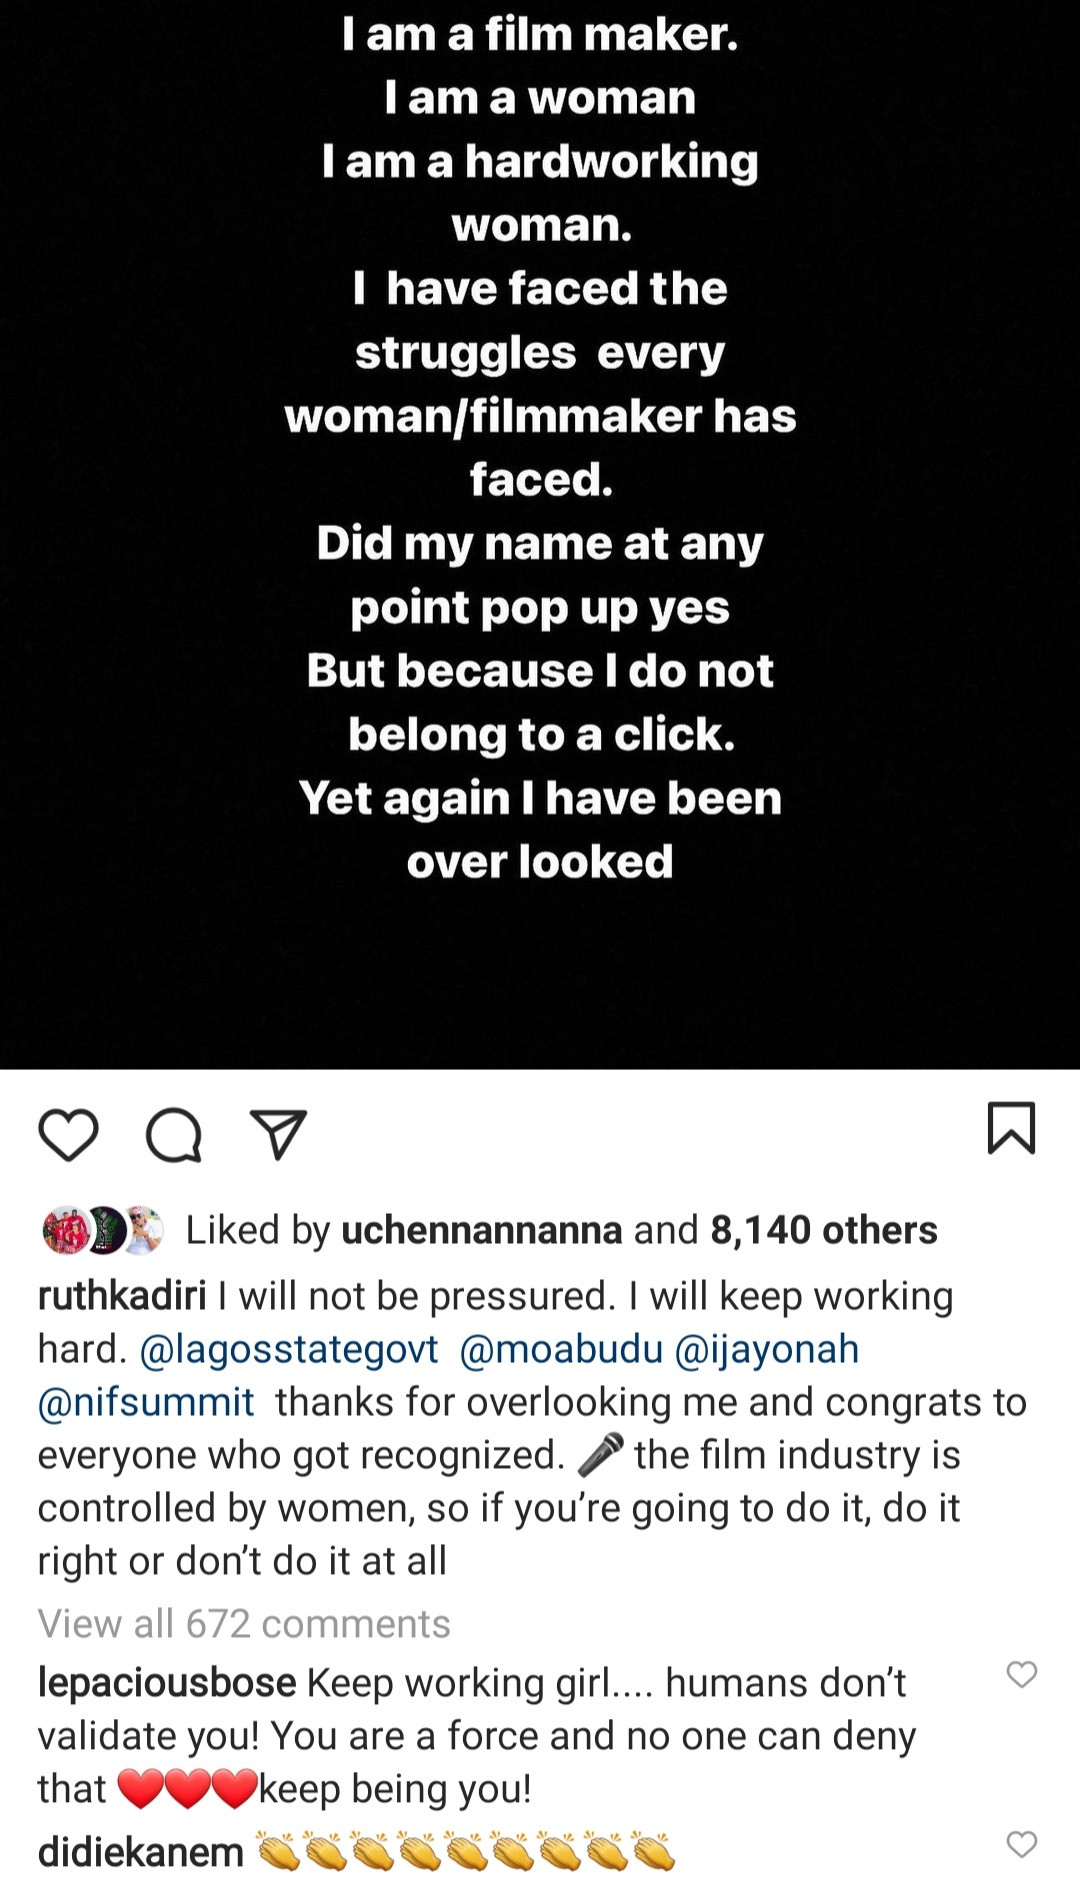View the 8,140 others who liked
The image size is (1080, 1885).
click(823, 1230)
